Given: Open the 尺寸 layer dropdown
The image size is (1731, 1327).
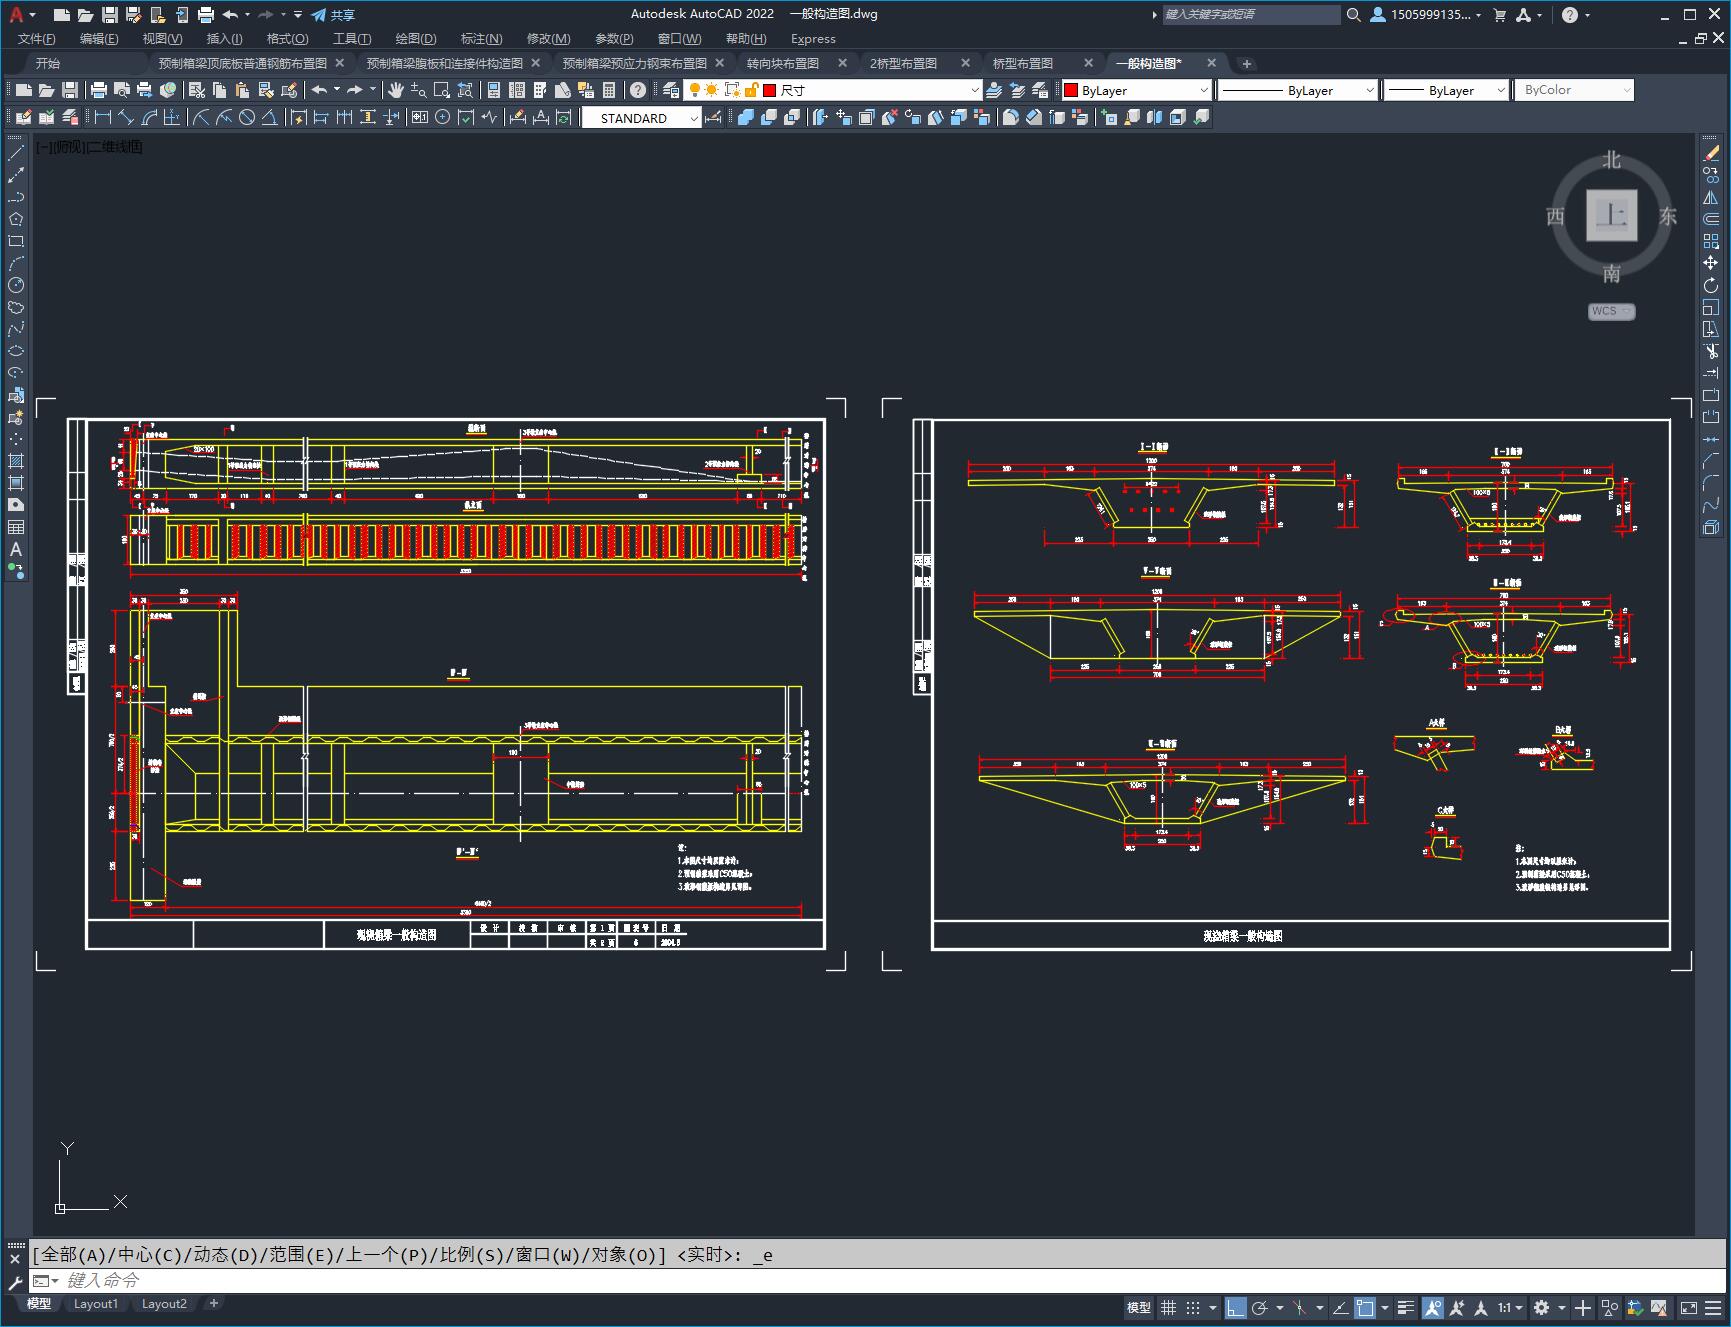Looking at the screenshot, I should pyautogui.click(x=974, y=90).
